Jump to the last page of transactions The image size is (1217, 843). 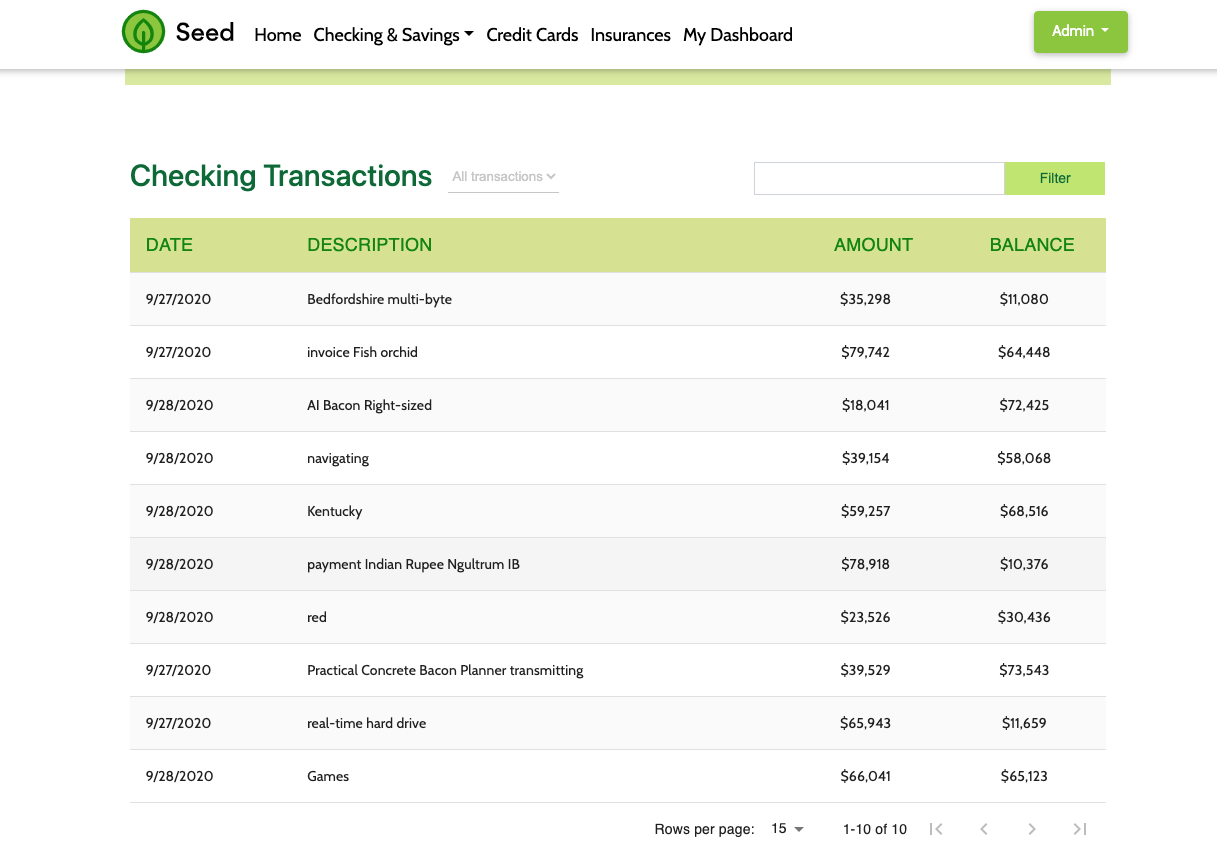click(x=1079, y=829)
